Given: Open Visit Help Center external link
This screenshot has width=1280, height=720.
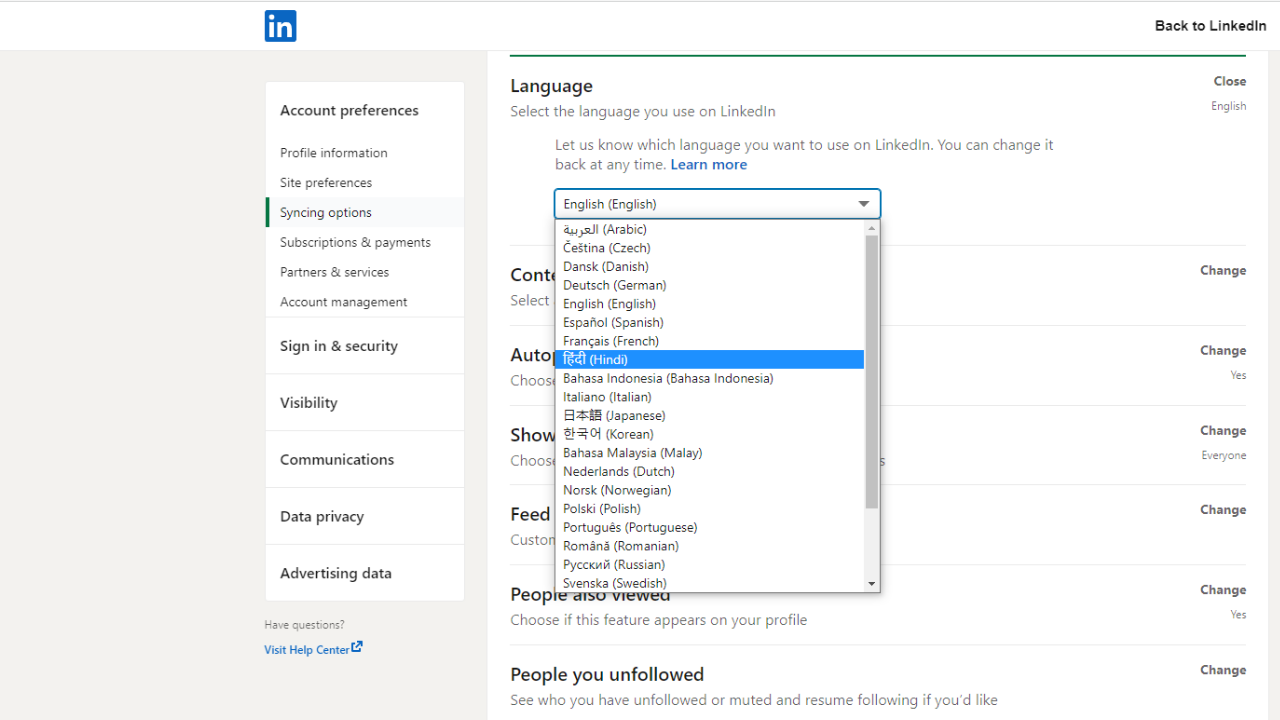Looking at the screenshot, I should click(x=313, y=649).
